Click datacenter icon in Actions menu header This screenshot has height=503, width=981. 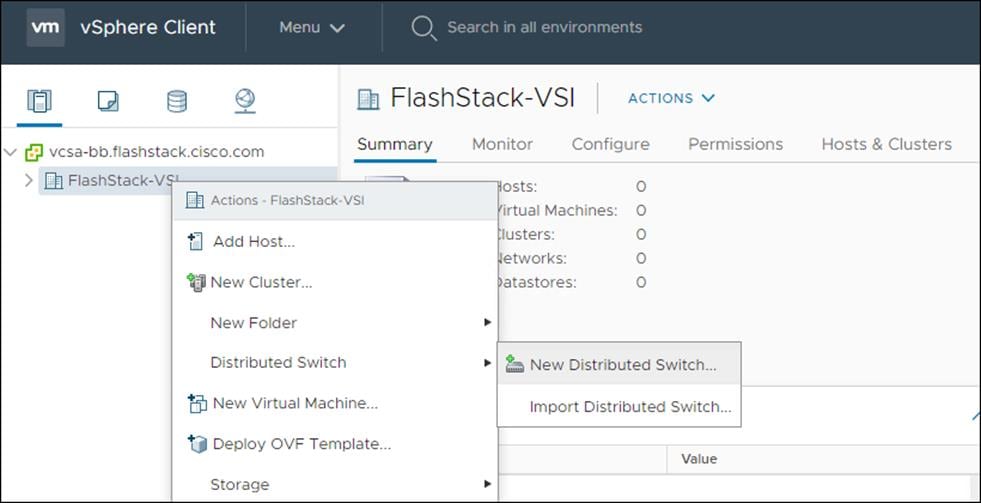[x=195, y=200]
